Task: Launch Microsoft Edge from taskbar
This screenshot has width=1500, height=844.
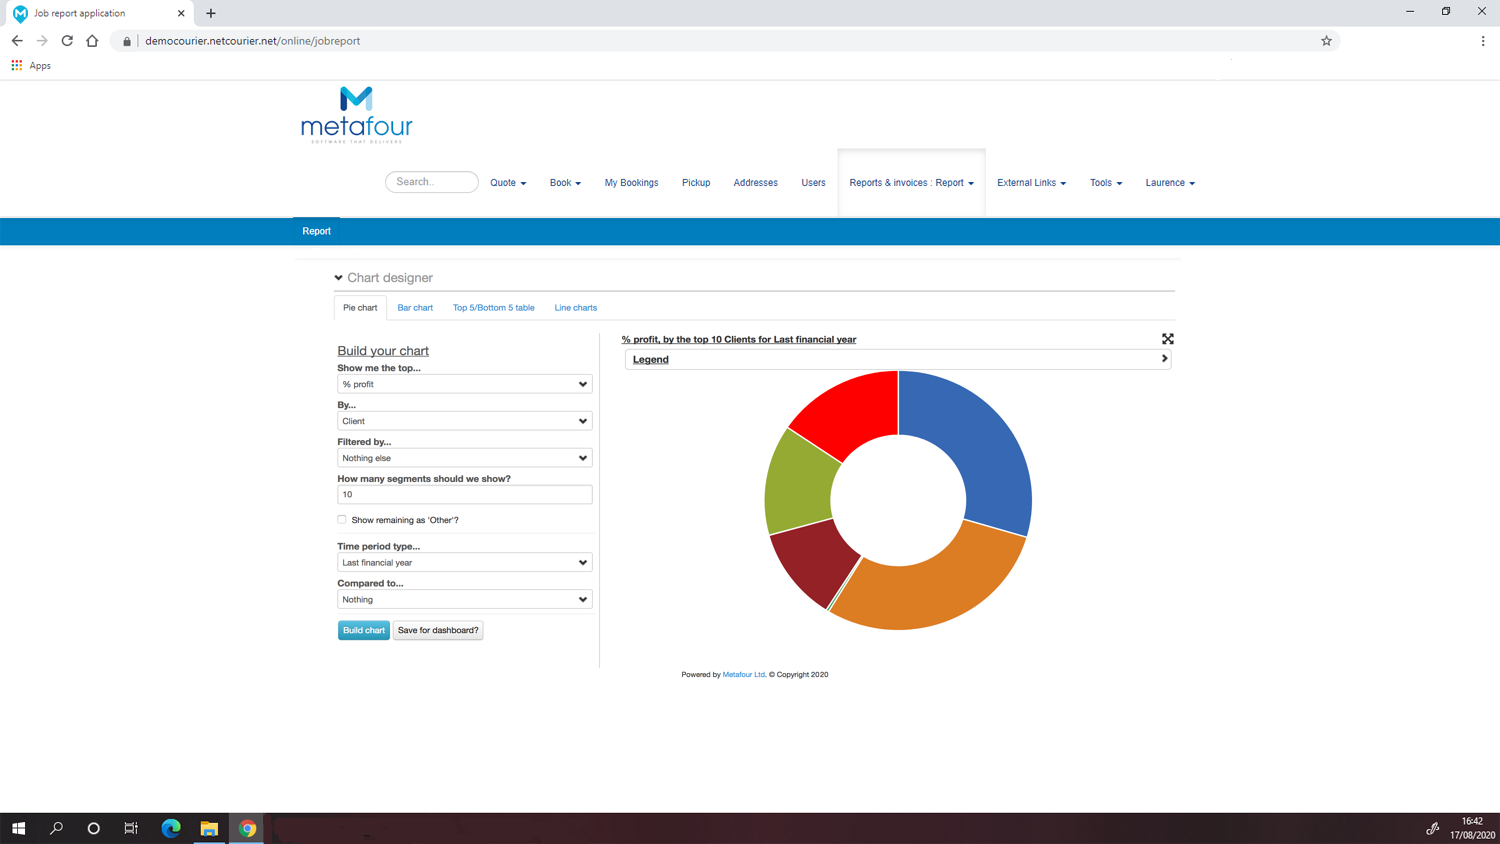Action: pos(171,828)
